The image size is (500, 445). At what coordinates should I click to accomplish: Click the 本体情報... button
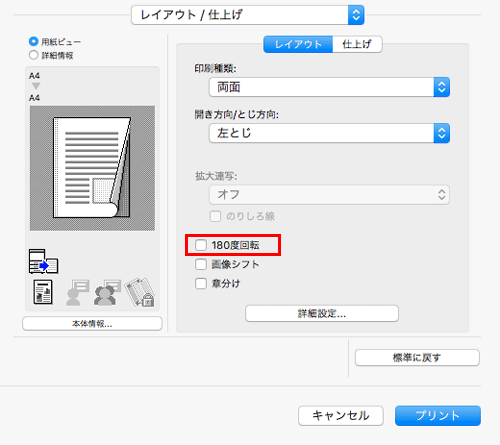coord(92,324)
